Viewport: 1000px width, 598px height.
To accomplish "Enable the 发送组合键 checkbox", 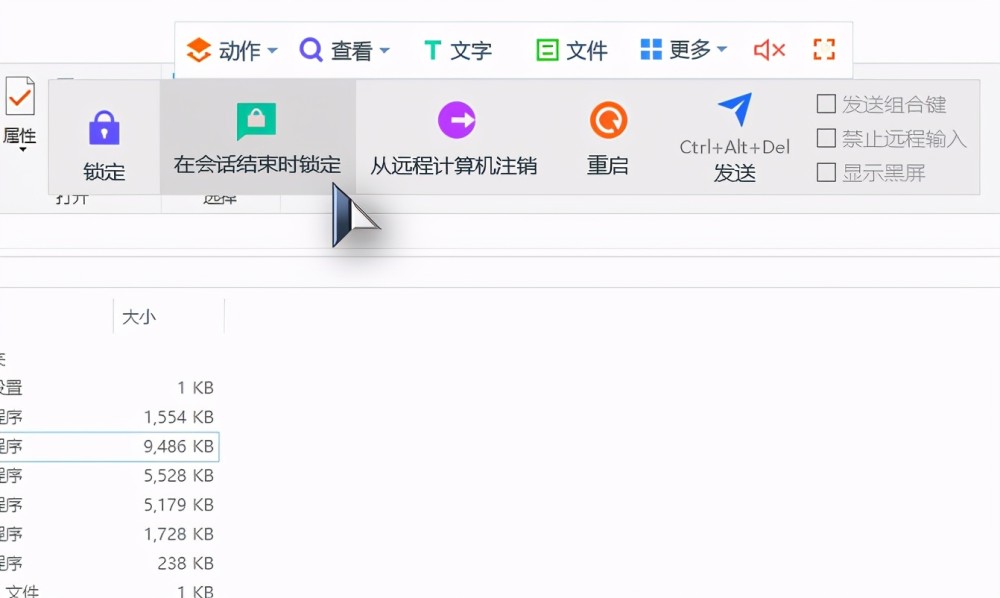I will click(x=826, y=104).
